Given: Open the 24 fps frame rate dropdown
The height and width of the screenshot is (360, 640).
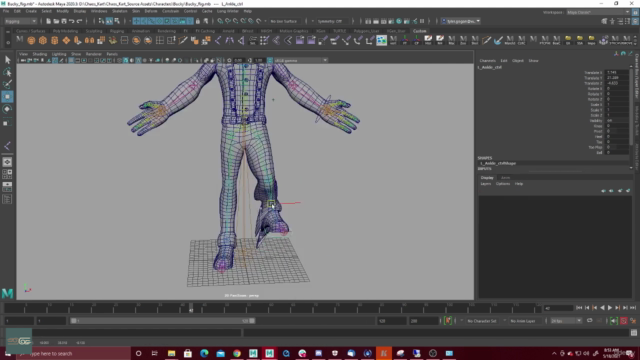Looking at the screenshot, I should (x=566, y=321).
